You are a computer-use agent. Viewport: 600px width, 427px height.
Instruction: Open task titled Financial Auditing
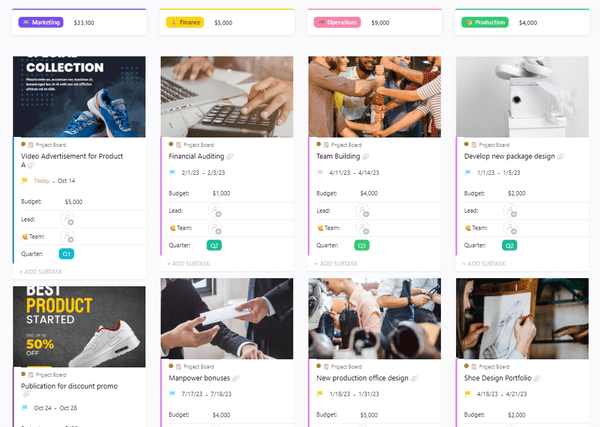(x=196, y=156)
